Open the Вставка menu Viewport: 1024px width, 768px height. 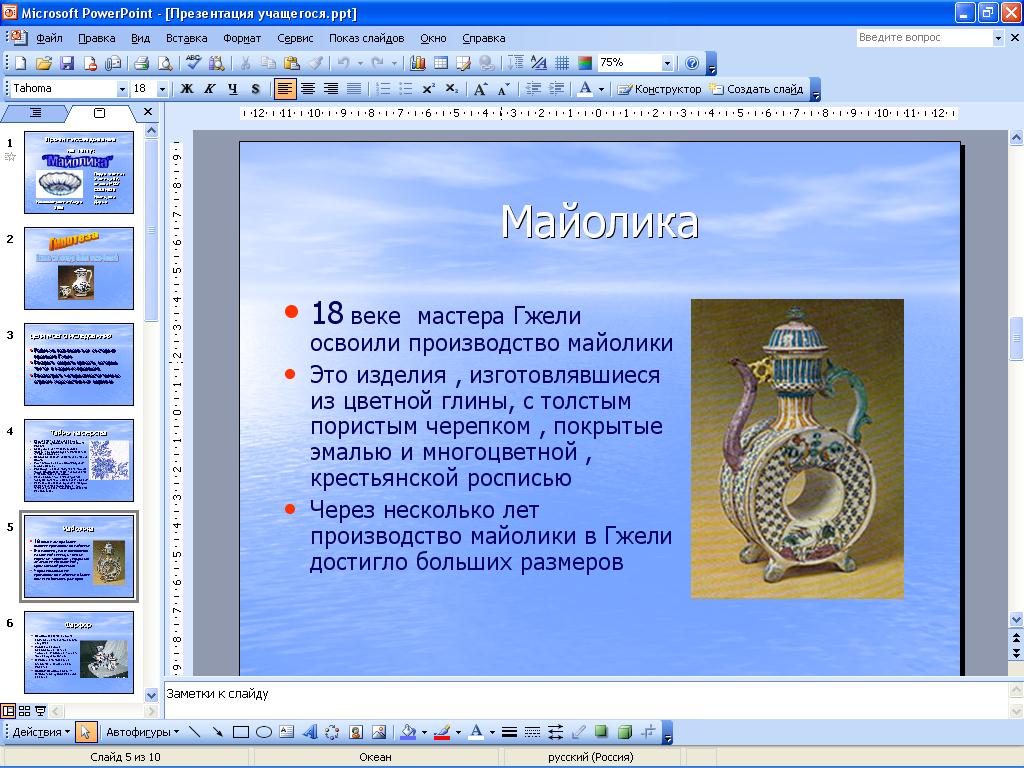tap(187, 38)
